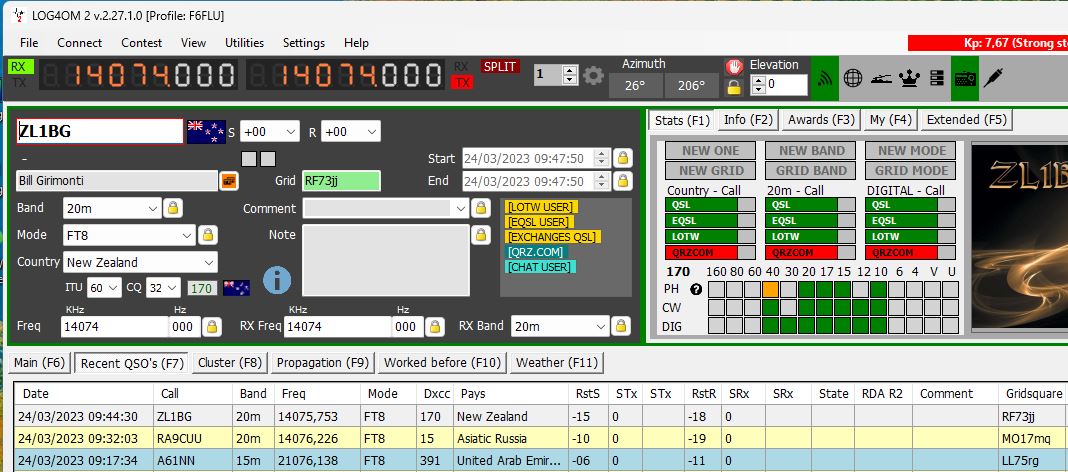This screenshot has width=1068, height=472.
Task: Toggle the azimuth lock padlock
Action: click(734, 86)
